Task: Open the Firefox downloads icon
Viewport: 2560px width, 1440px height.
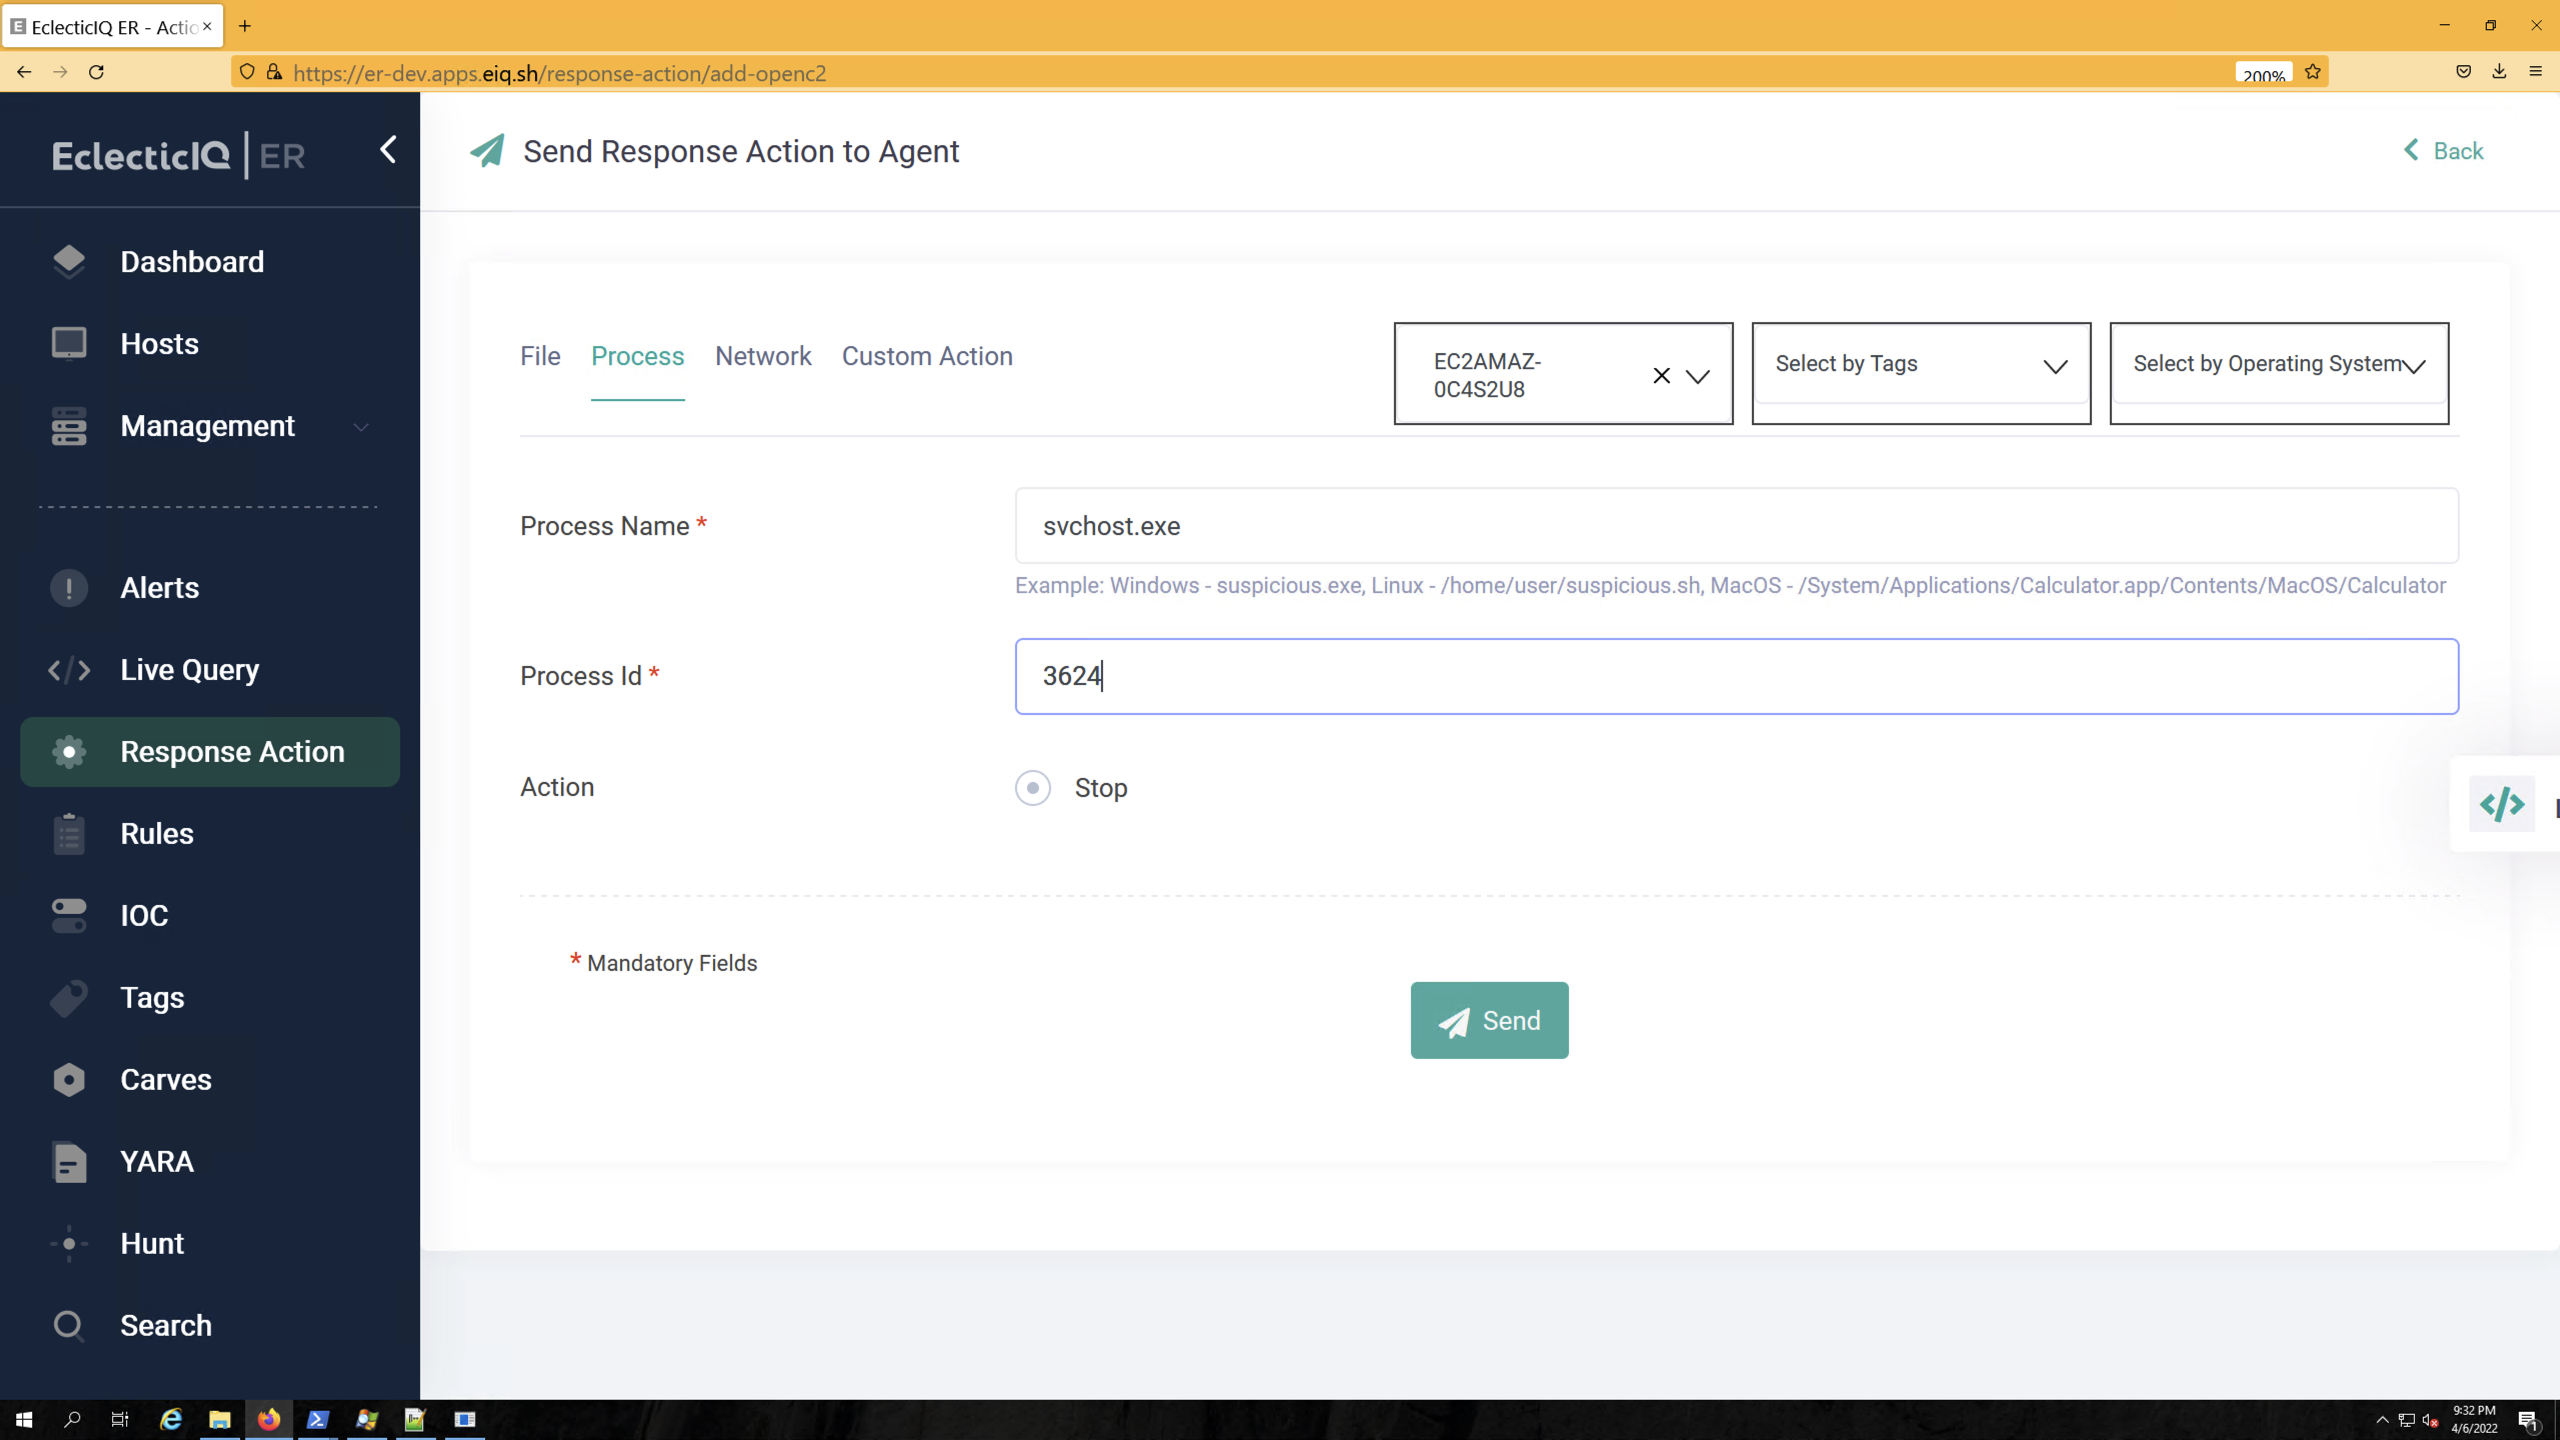Action: (2499, 71)
